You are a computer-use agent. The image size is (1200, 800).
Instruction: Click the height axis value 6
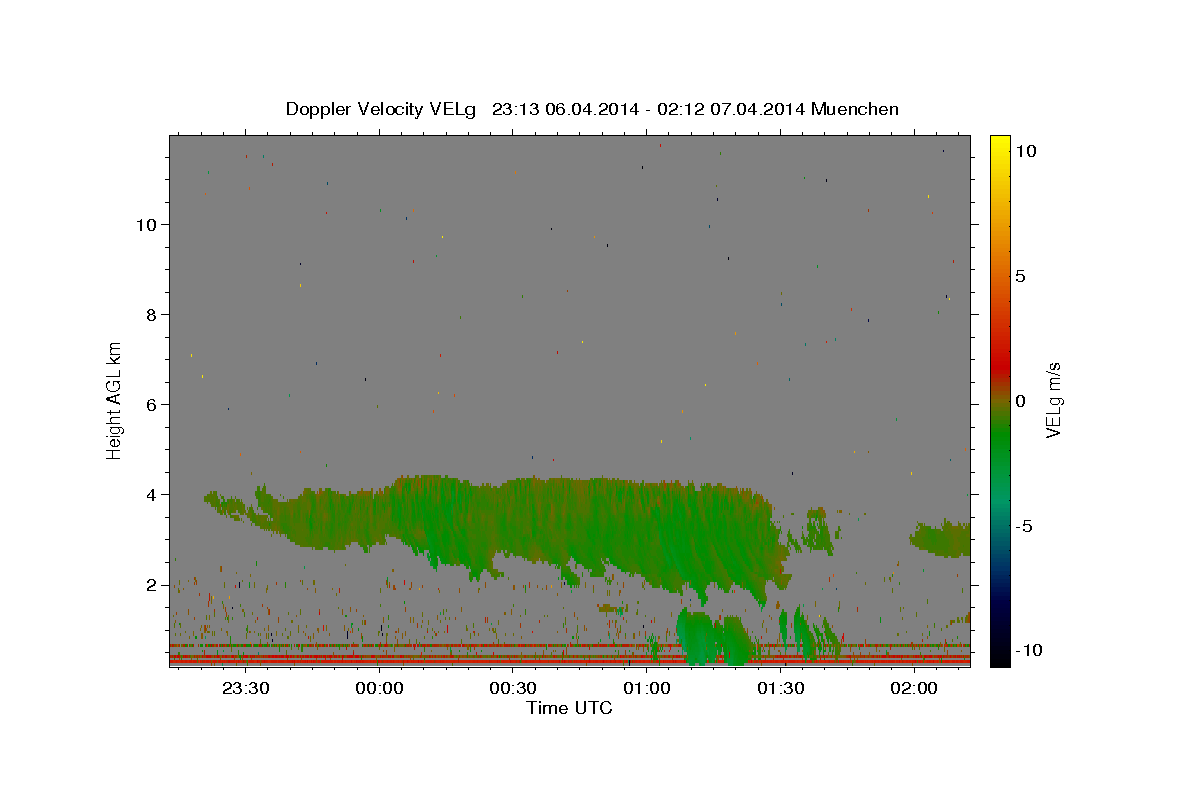152,404
